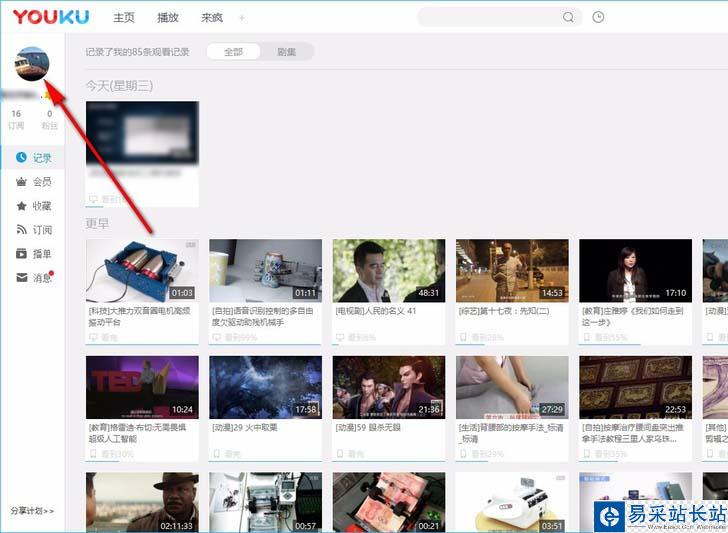728x533 pixels.
Task: Open title 语音识别控制的多自由度欠驱动助残机械手
Action: 262,316
